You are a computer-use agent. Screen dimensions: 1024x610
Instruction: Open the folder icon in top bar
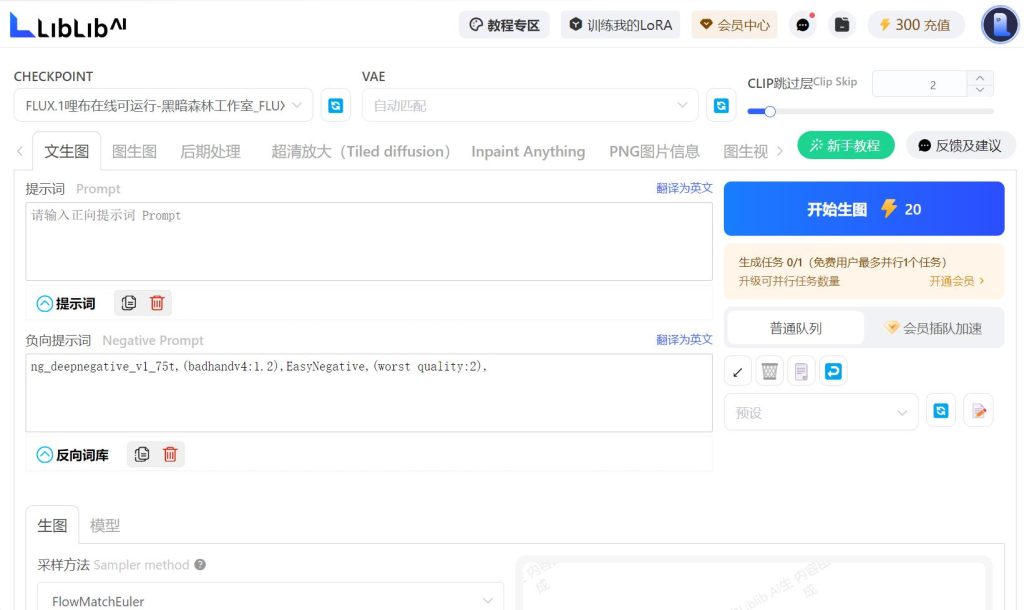click(842, 25)
